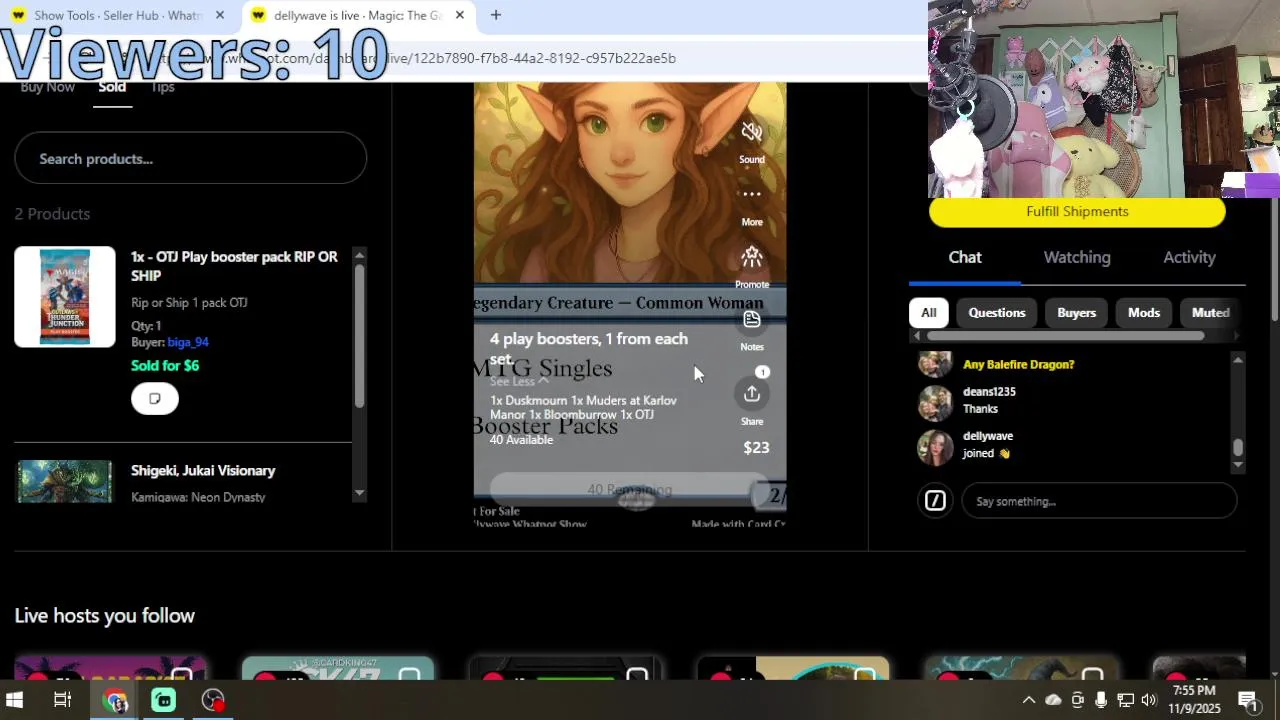Click the copy icon button under Sold for $6
Screen dimensions: 1280x720
pyautogui.click(x=155, y=398)
